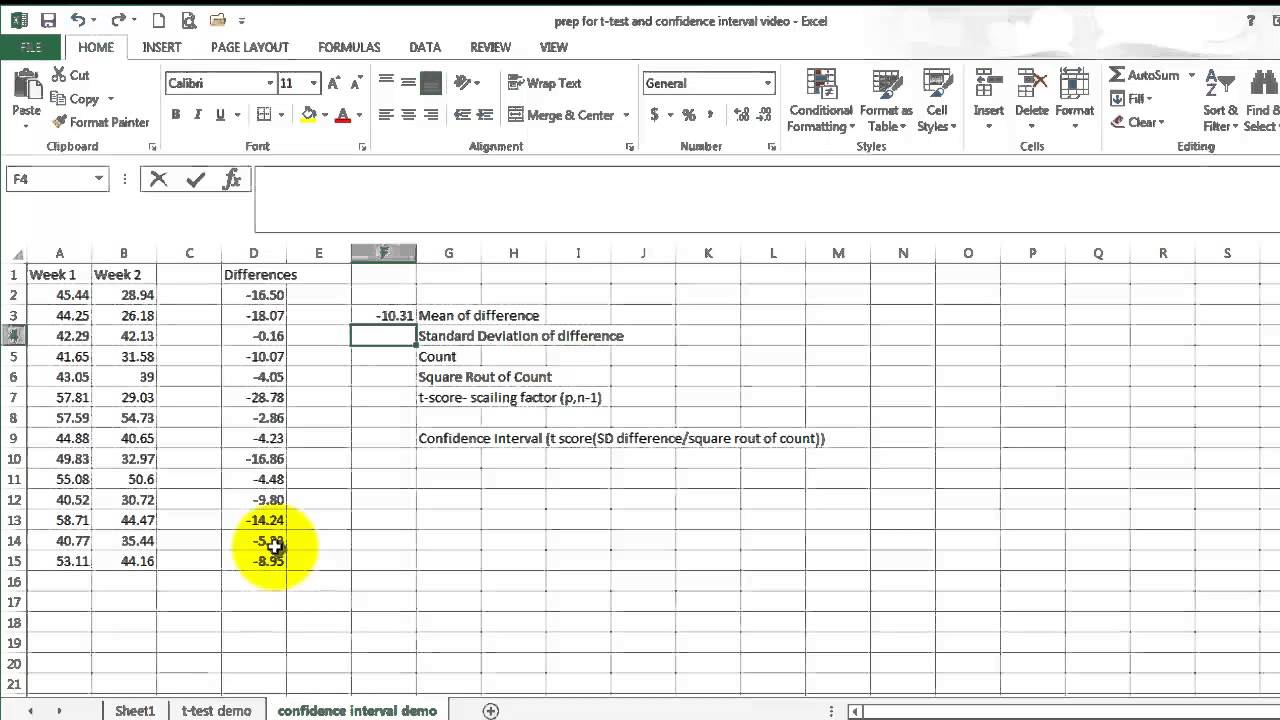Expand the Name Box dropdown arrow

99,179
